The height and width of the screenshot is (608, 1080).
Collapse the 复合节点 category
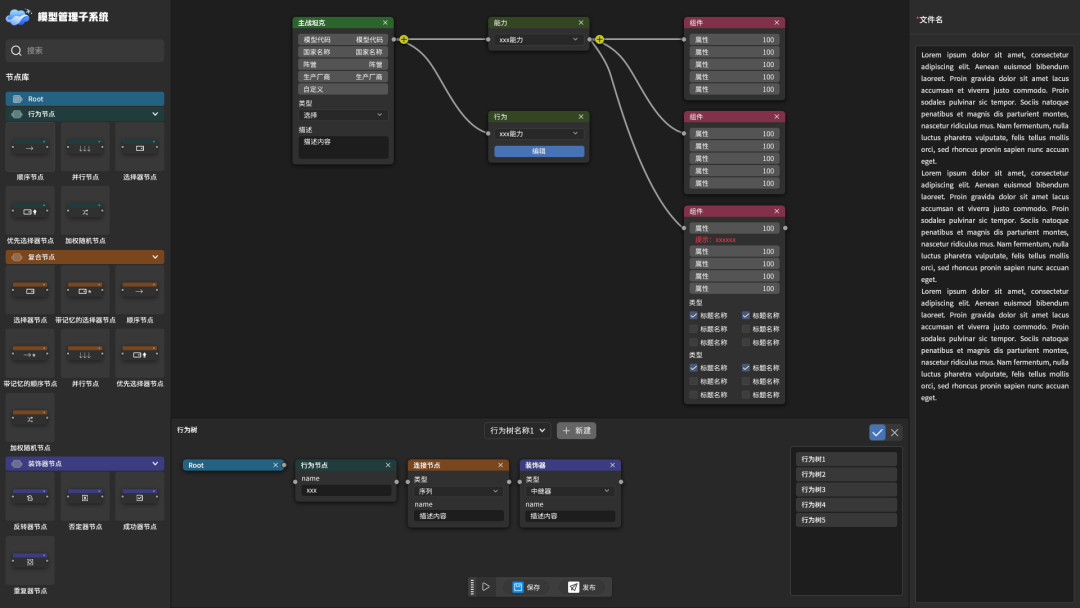coord(155,257)
